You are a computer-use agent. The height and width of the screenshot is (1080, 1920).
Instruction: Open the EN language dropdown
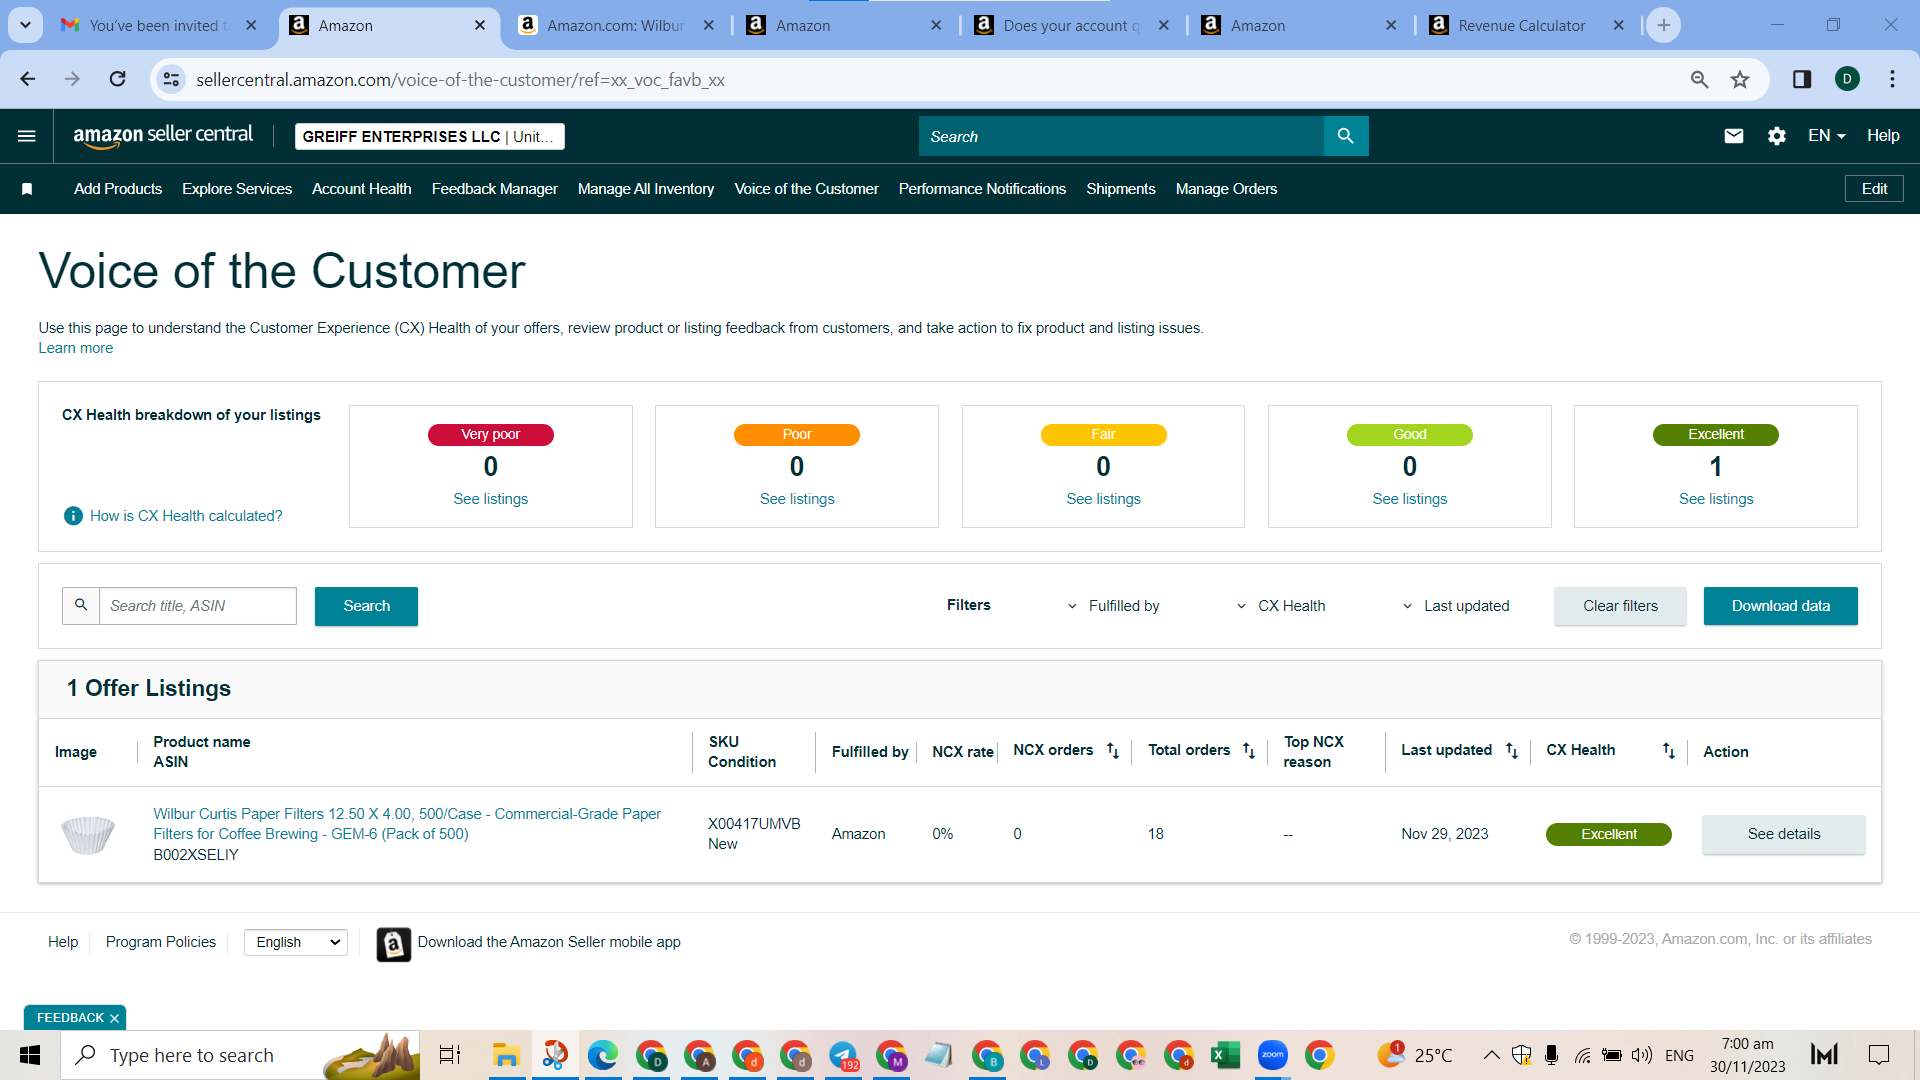[1827, 136]
